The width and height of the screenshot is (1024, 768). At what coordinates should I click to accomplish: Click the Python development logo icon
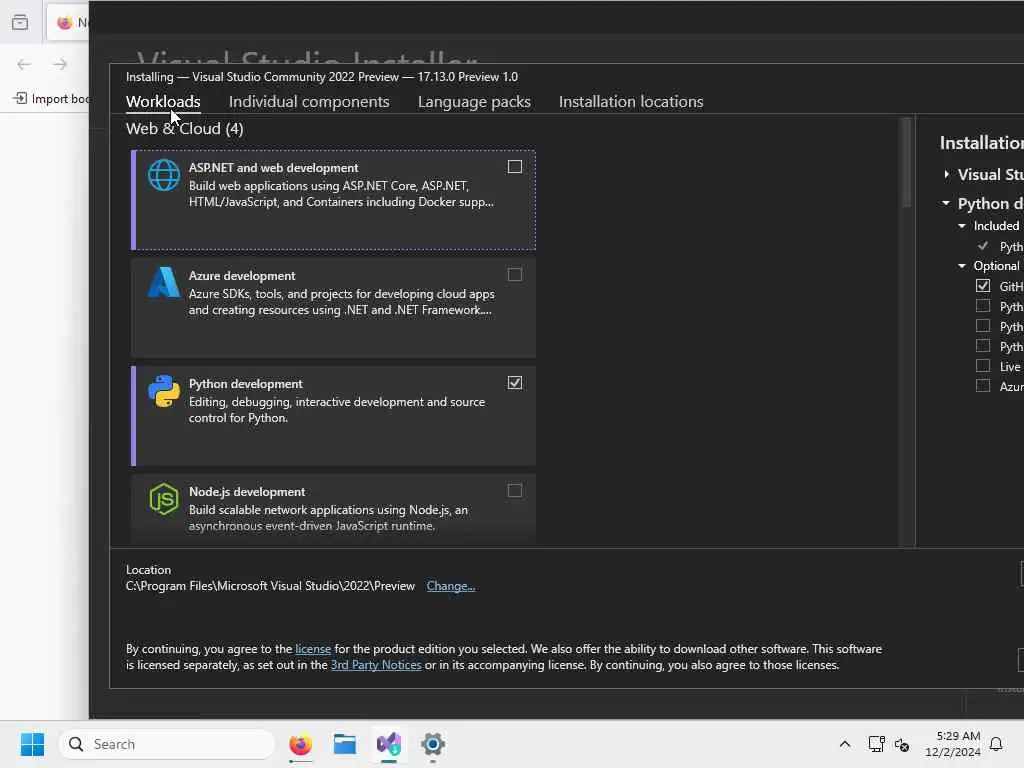pyautogui.click(x=163, y=391)
